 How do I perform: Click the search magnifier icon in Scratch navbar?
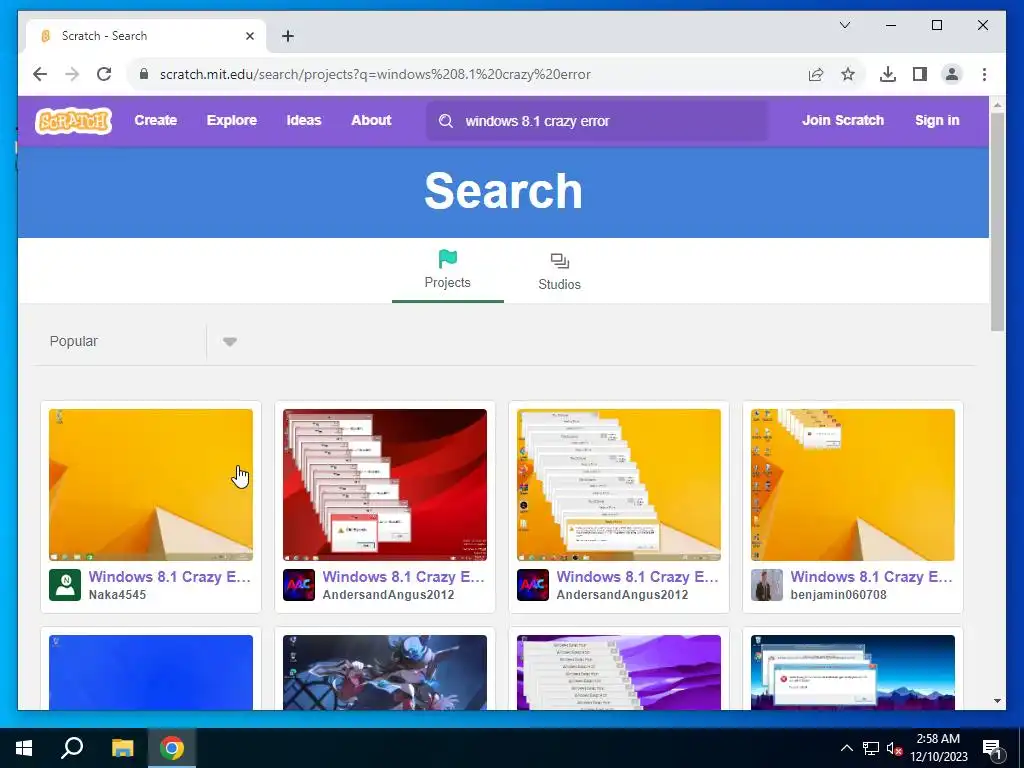446,121
